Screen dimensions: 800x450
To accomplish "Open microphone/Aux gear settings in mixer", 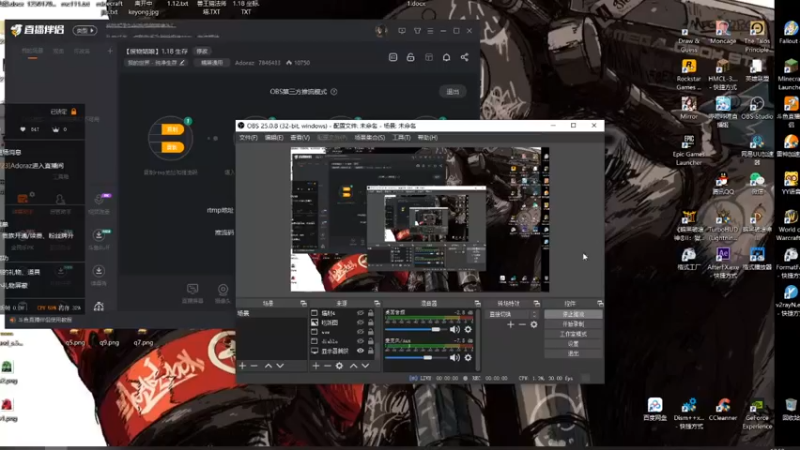I will pyautogui.click(x=468, y=358).
